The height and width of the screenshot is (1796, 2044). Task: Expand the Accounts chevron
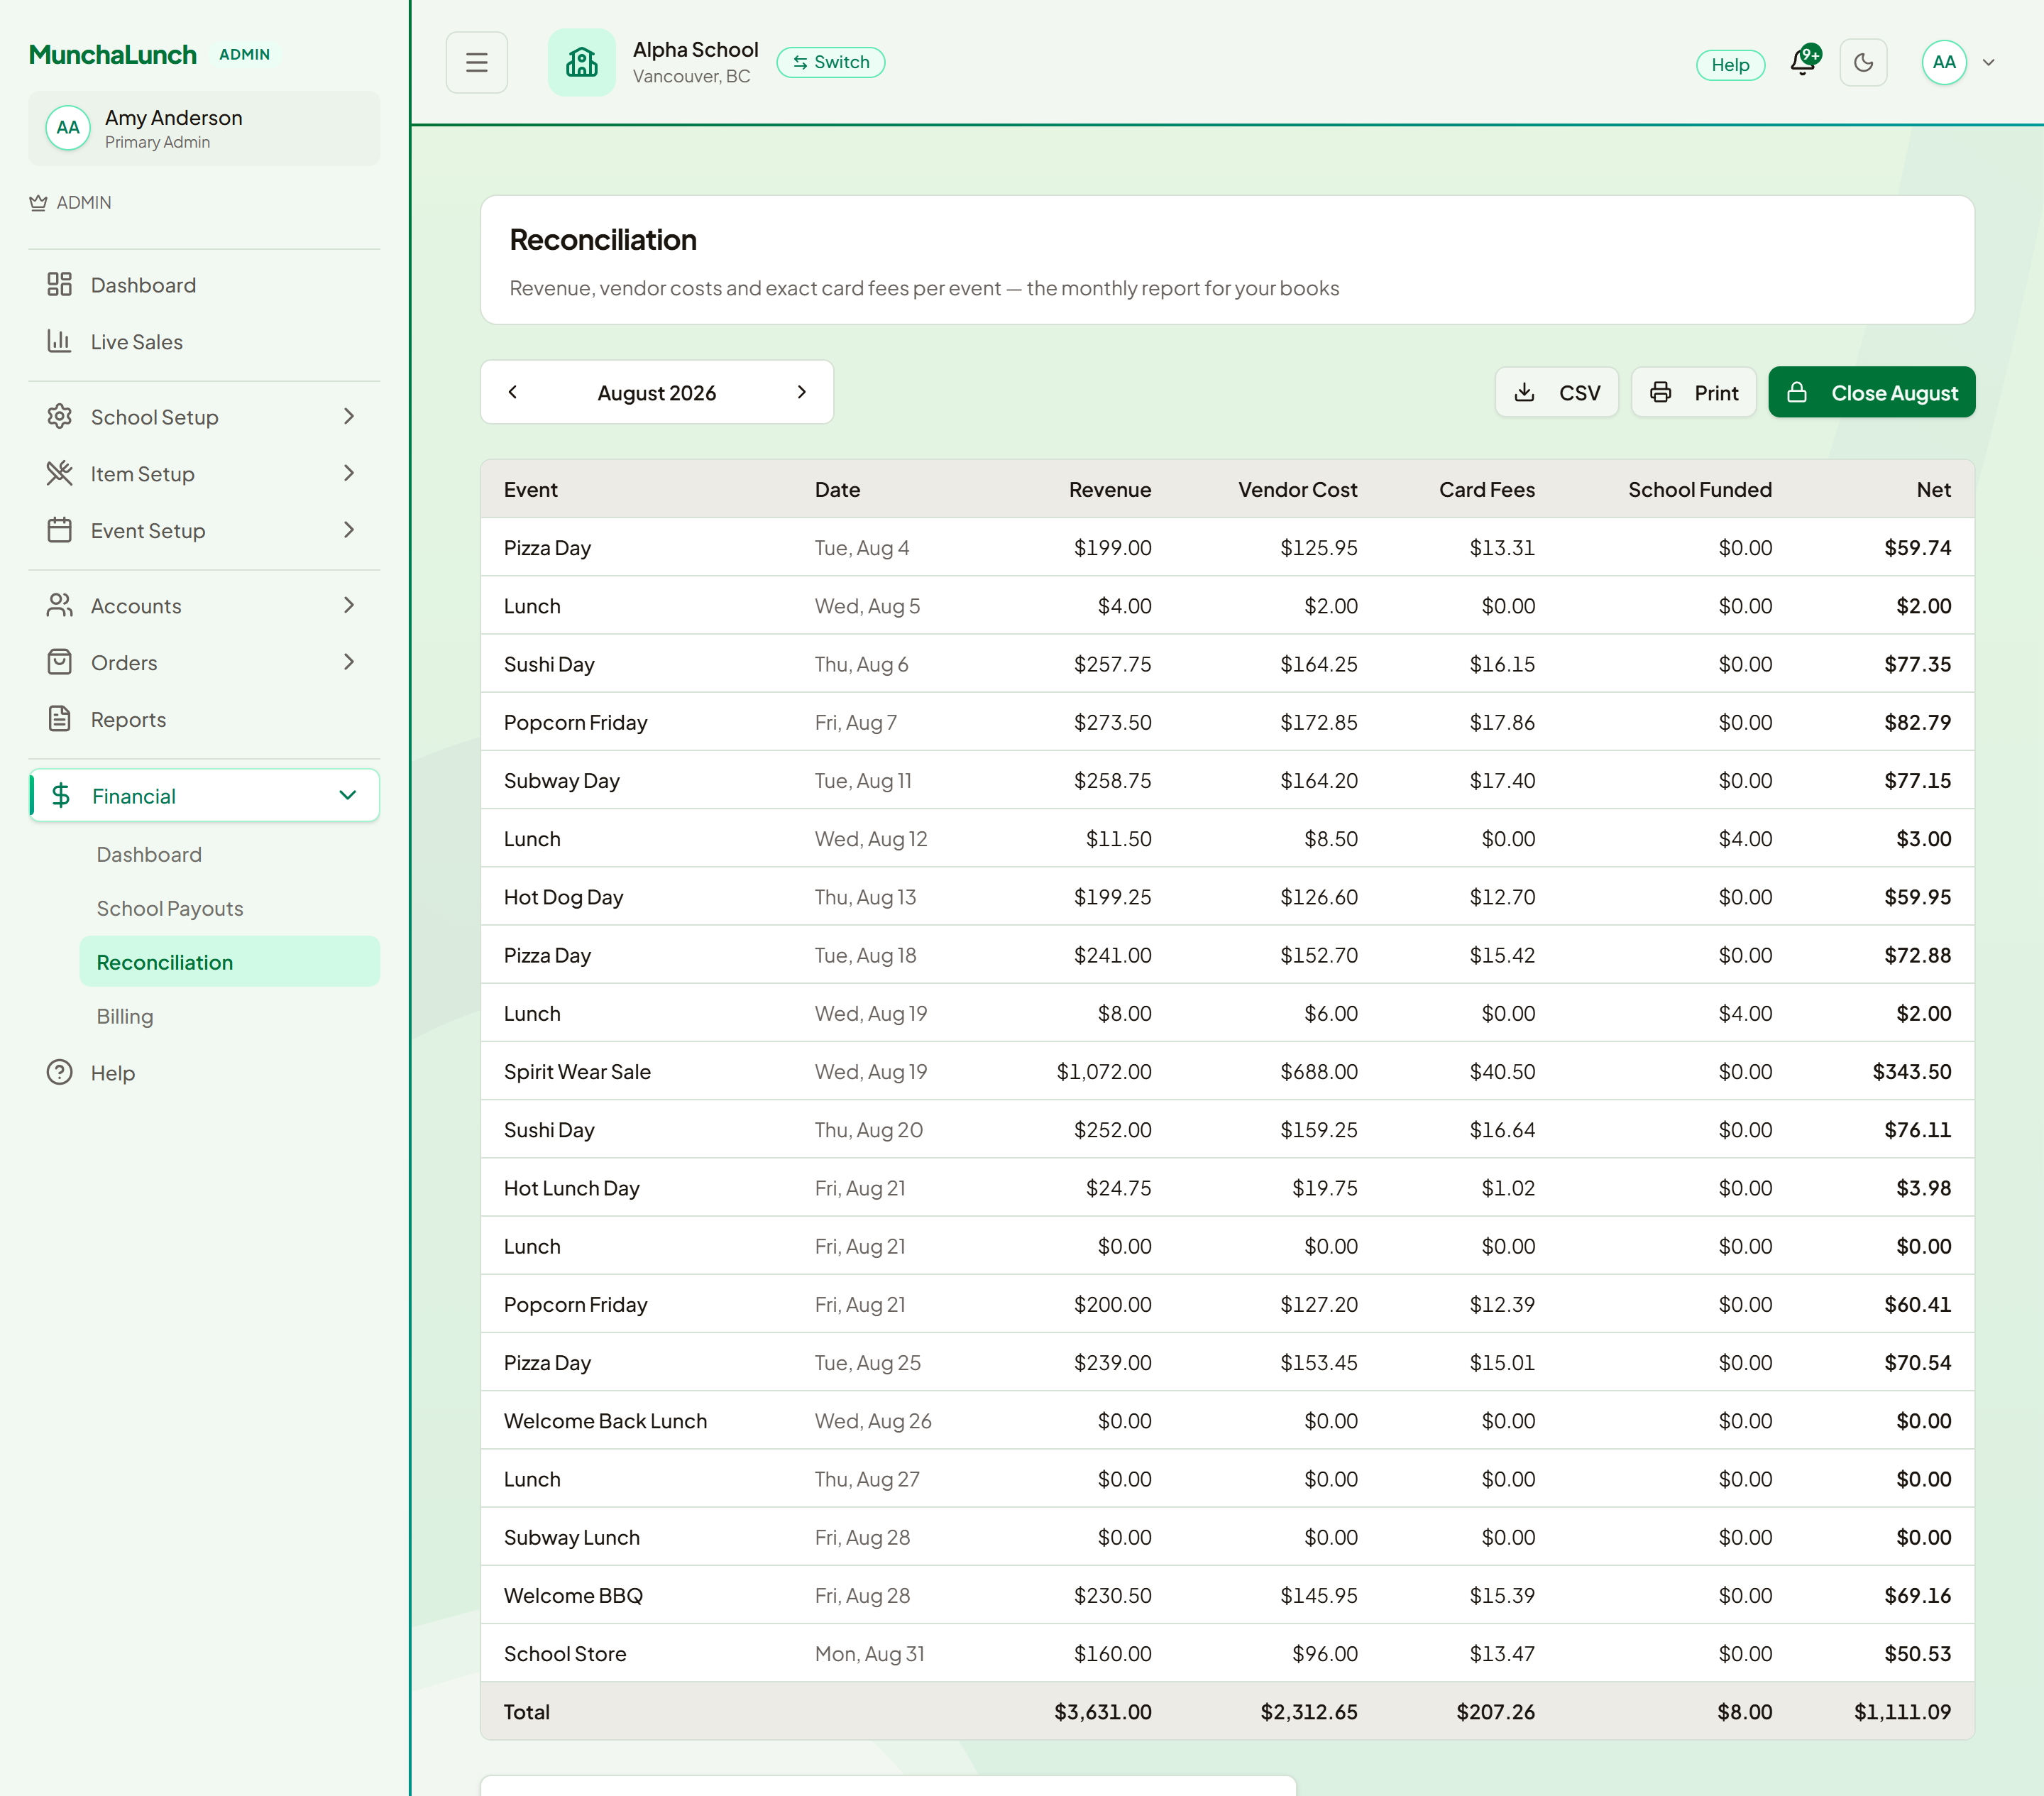click(348, 605)
